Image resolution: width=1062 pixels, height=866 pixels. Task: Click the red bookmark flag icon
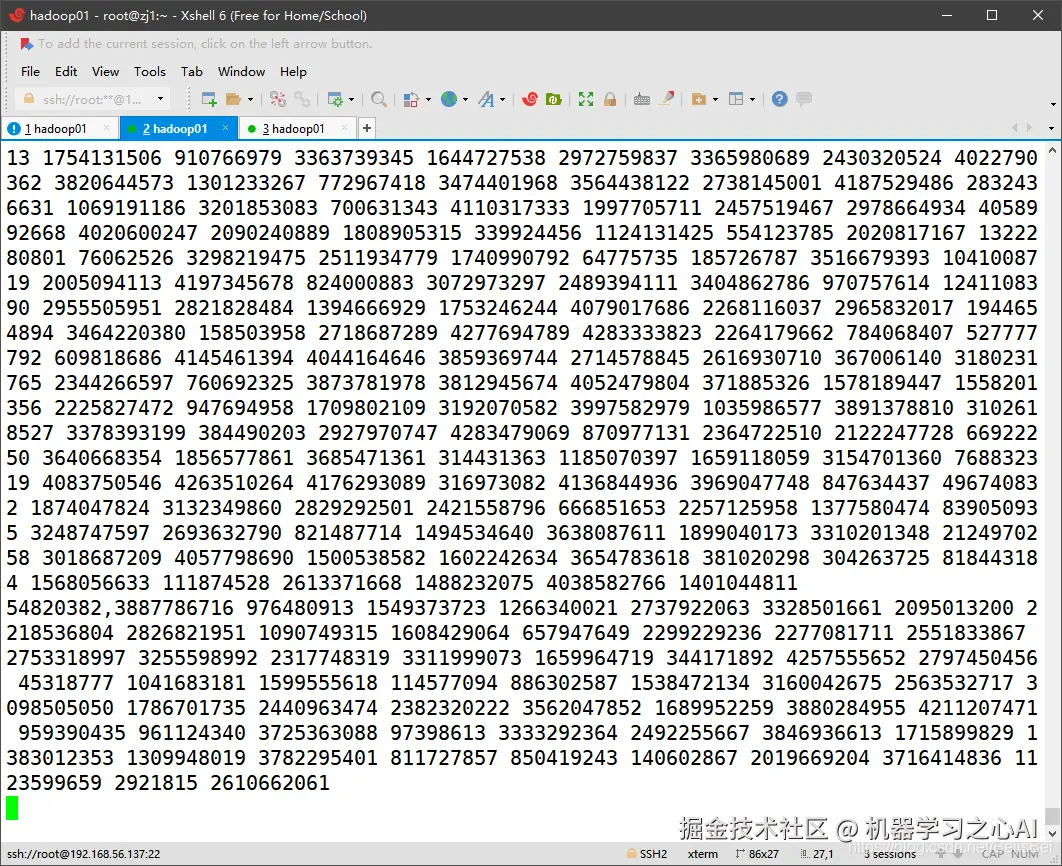point(26,45)
